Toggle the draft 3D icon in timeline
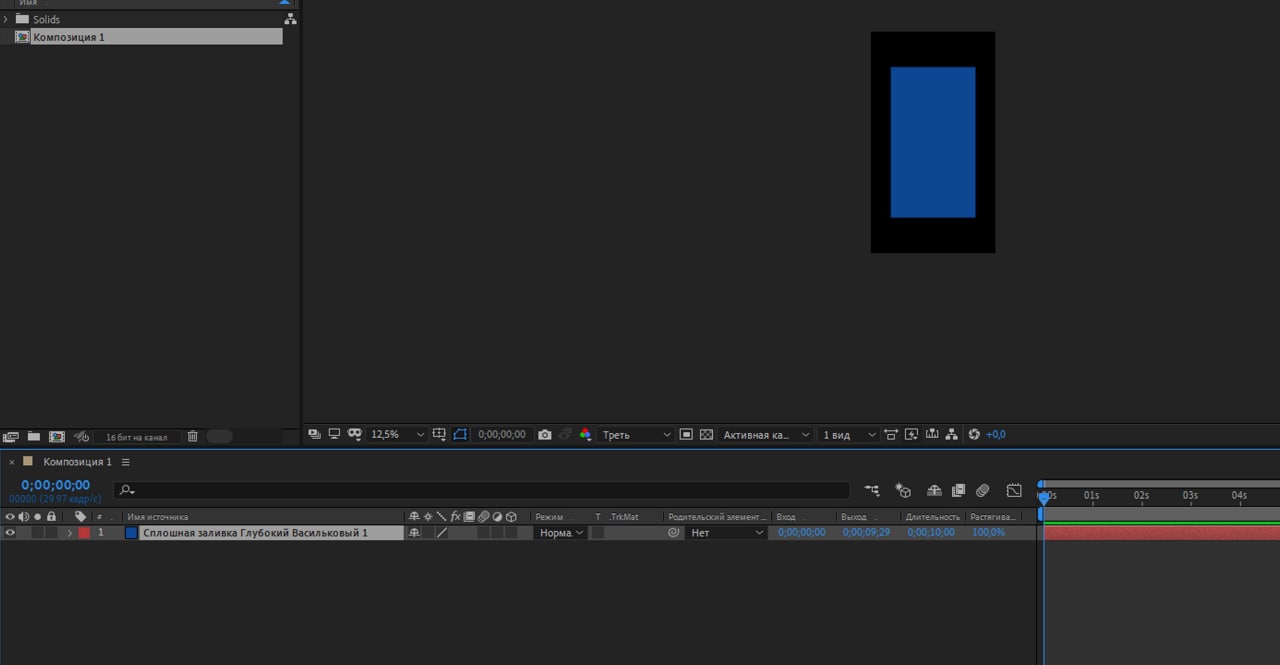The width and height of the screenshot is (1280, 665). [903, 490]
